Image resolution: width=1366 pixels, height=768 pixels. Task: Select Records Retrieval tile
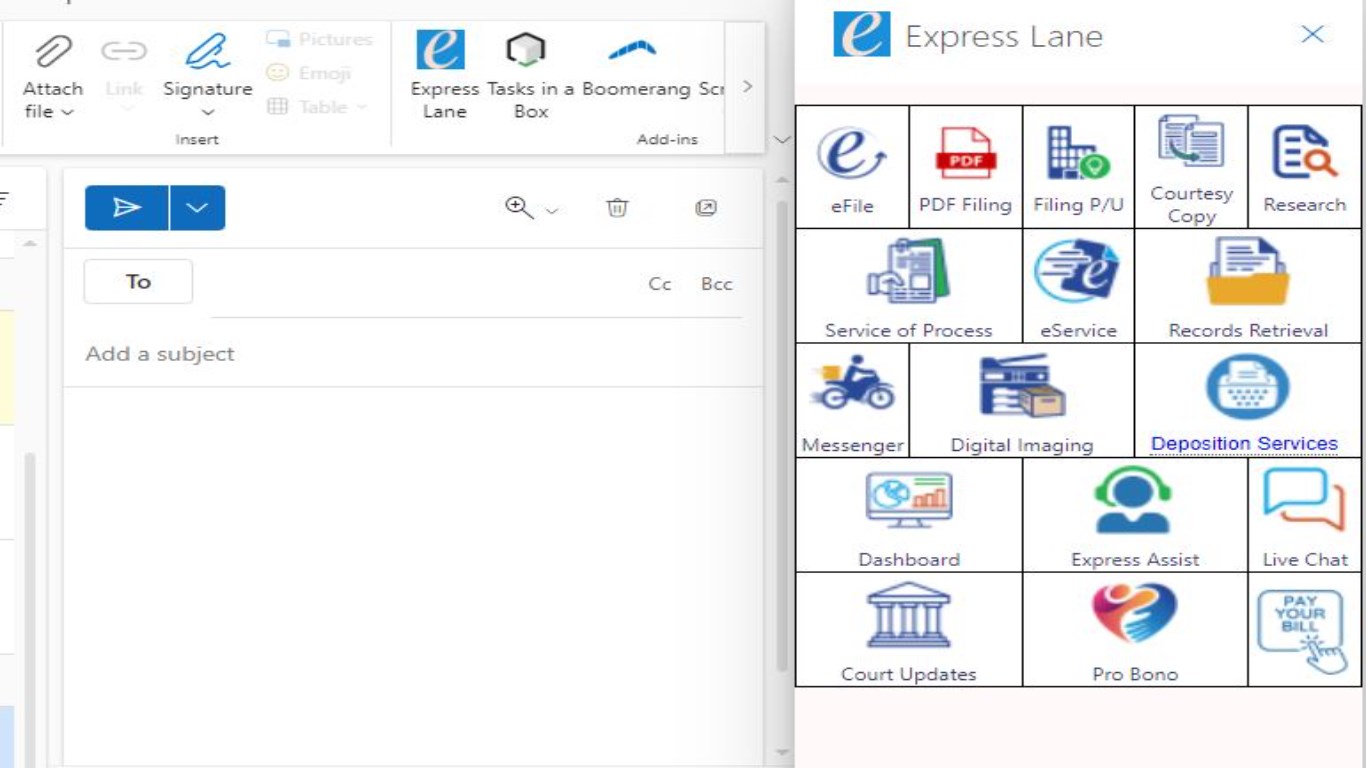pyautogui.click(x=1248, y=286)
